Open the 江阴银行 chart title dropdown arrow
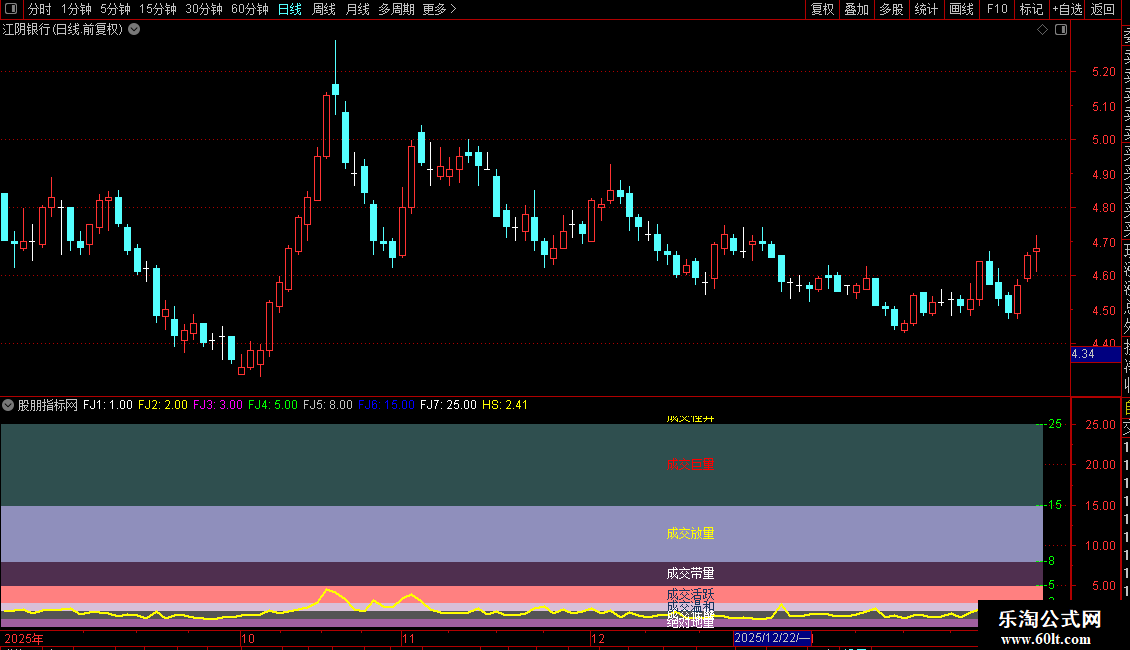This screenshot has width=1130, height=650. (x=134, y=30)
